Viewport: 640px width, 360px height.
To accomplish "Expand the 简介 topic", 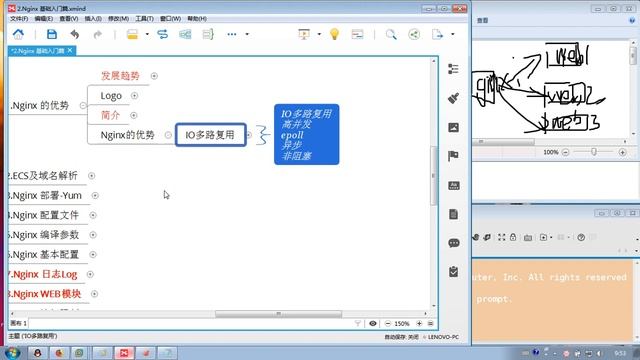I will pyautogui.click(x=133, y=116).
